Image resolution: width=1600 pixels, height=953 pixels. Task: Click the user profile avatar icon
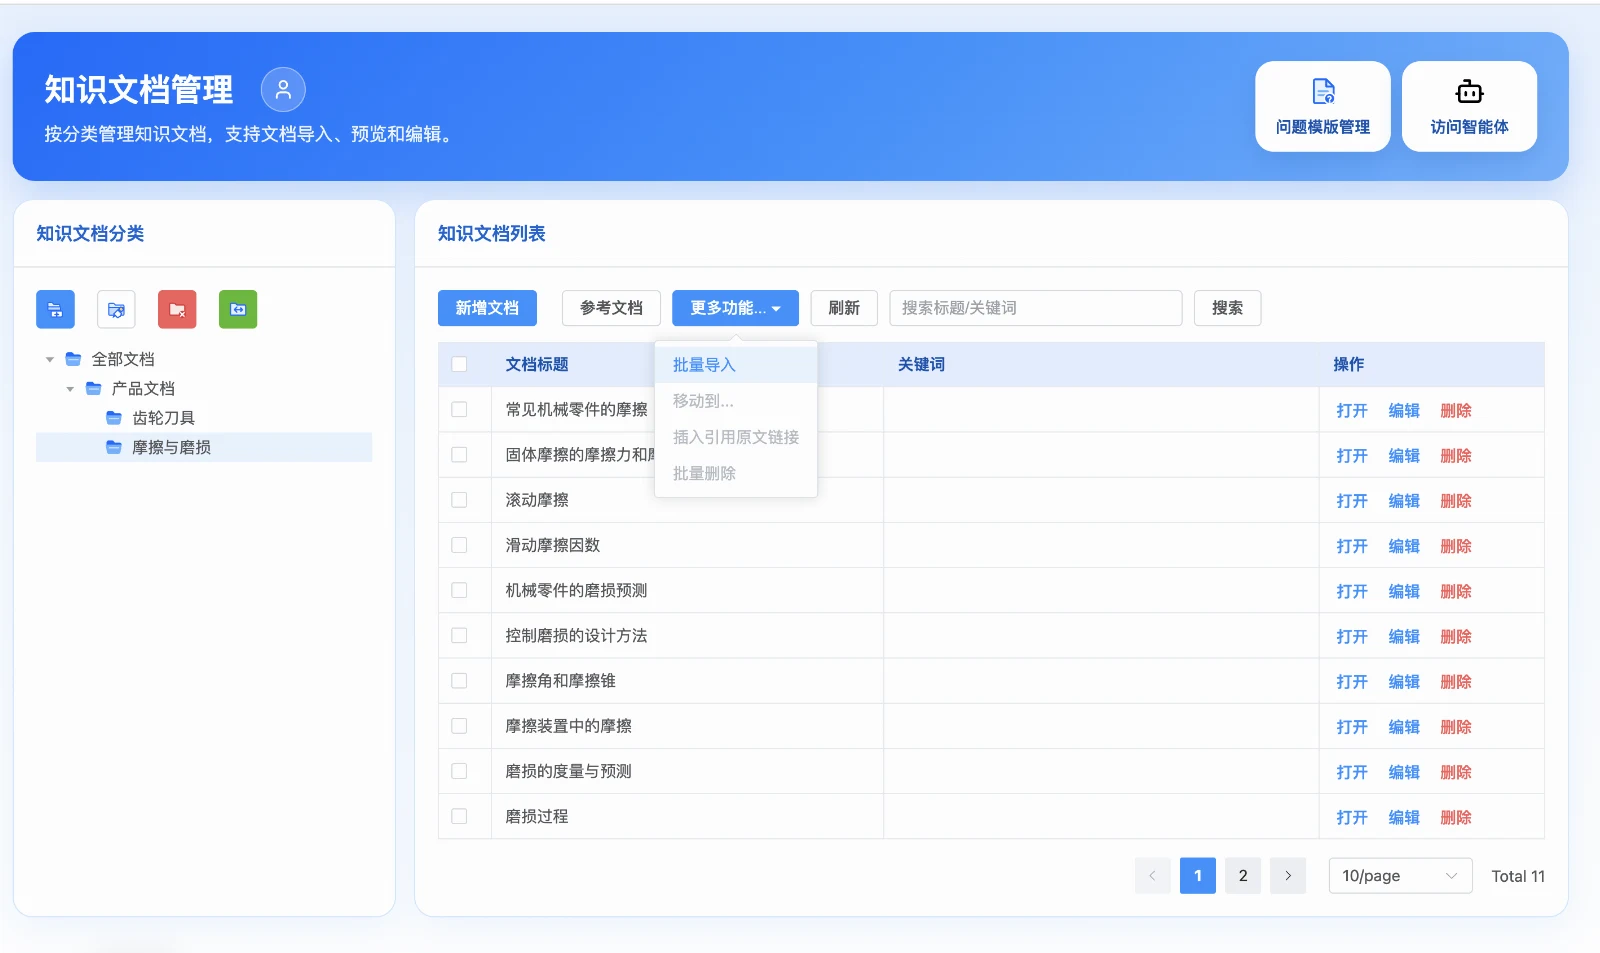point(283,90)
